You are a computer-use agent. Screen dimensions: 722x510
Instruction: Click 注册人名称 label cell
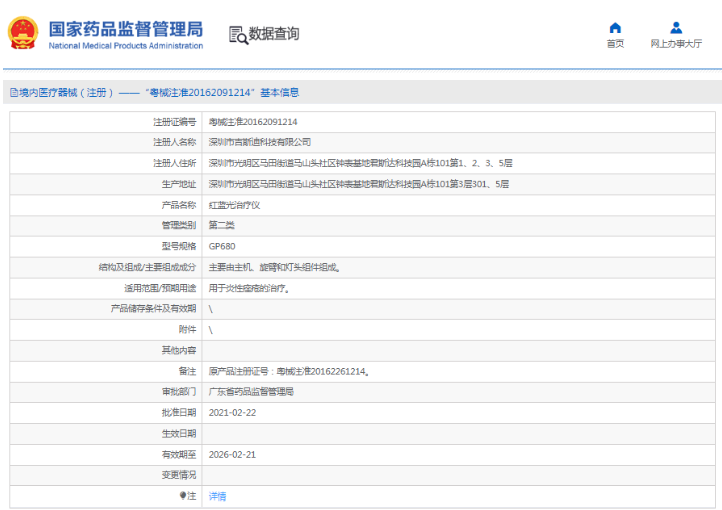click(106, 142)
